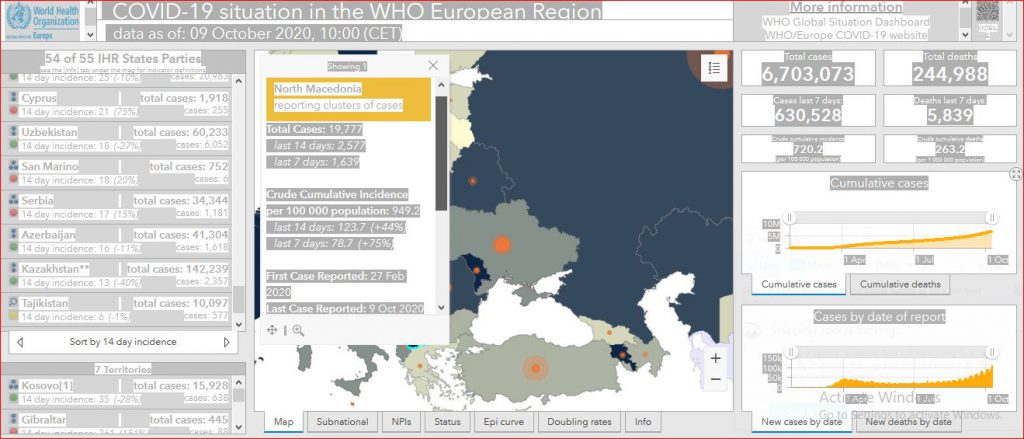
Task: Open the Status tab
Action: [447, 422]
